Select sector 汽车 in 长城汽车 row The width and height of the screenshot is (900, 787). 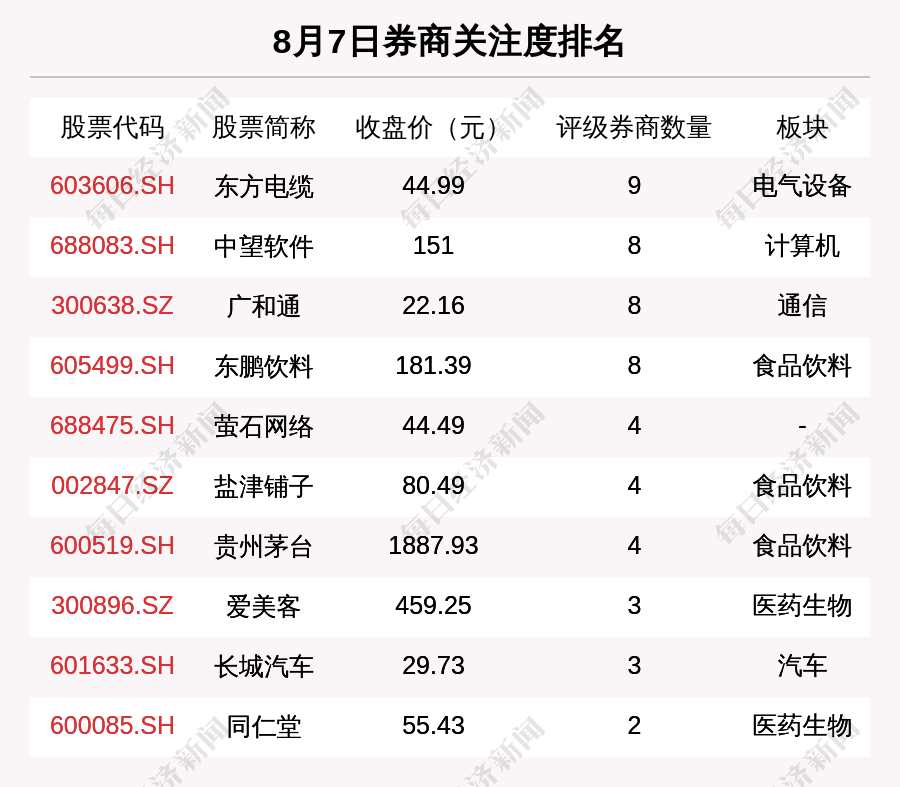pos(802,666)
